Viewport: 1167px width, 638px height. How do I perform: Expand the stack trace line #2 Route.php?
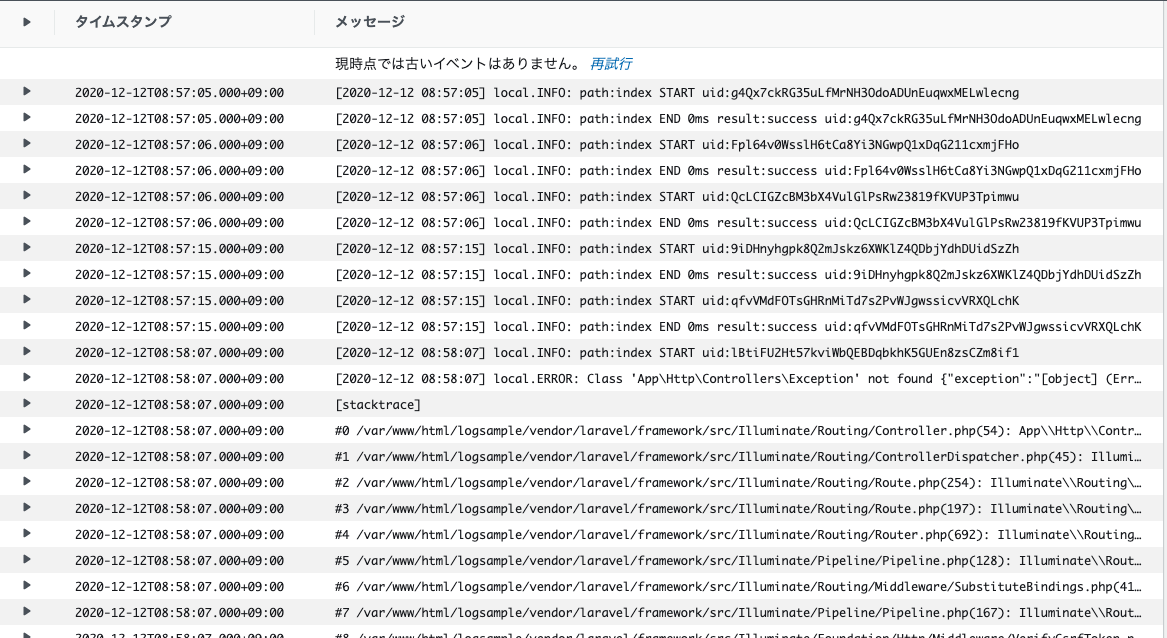(27, 482)
